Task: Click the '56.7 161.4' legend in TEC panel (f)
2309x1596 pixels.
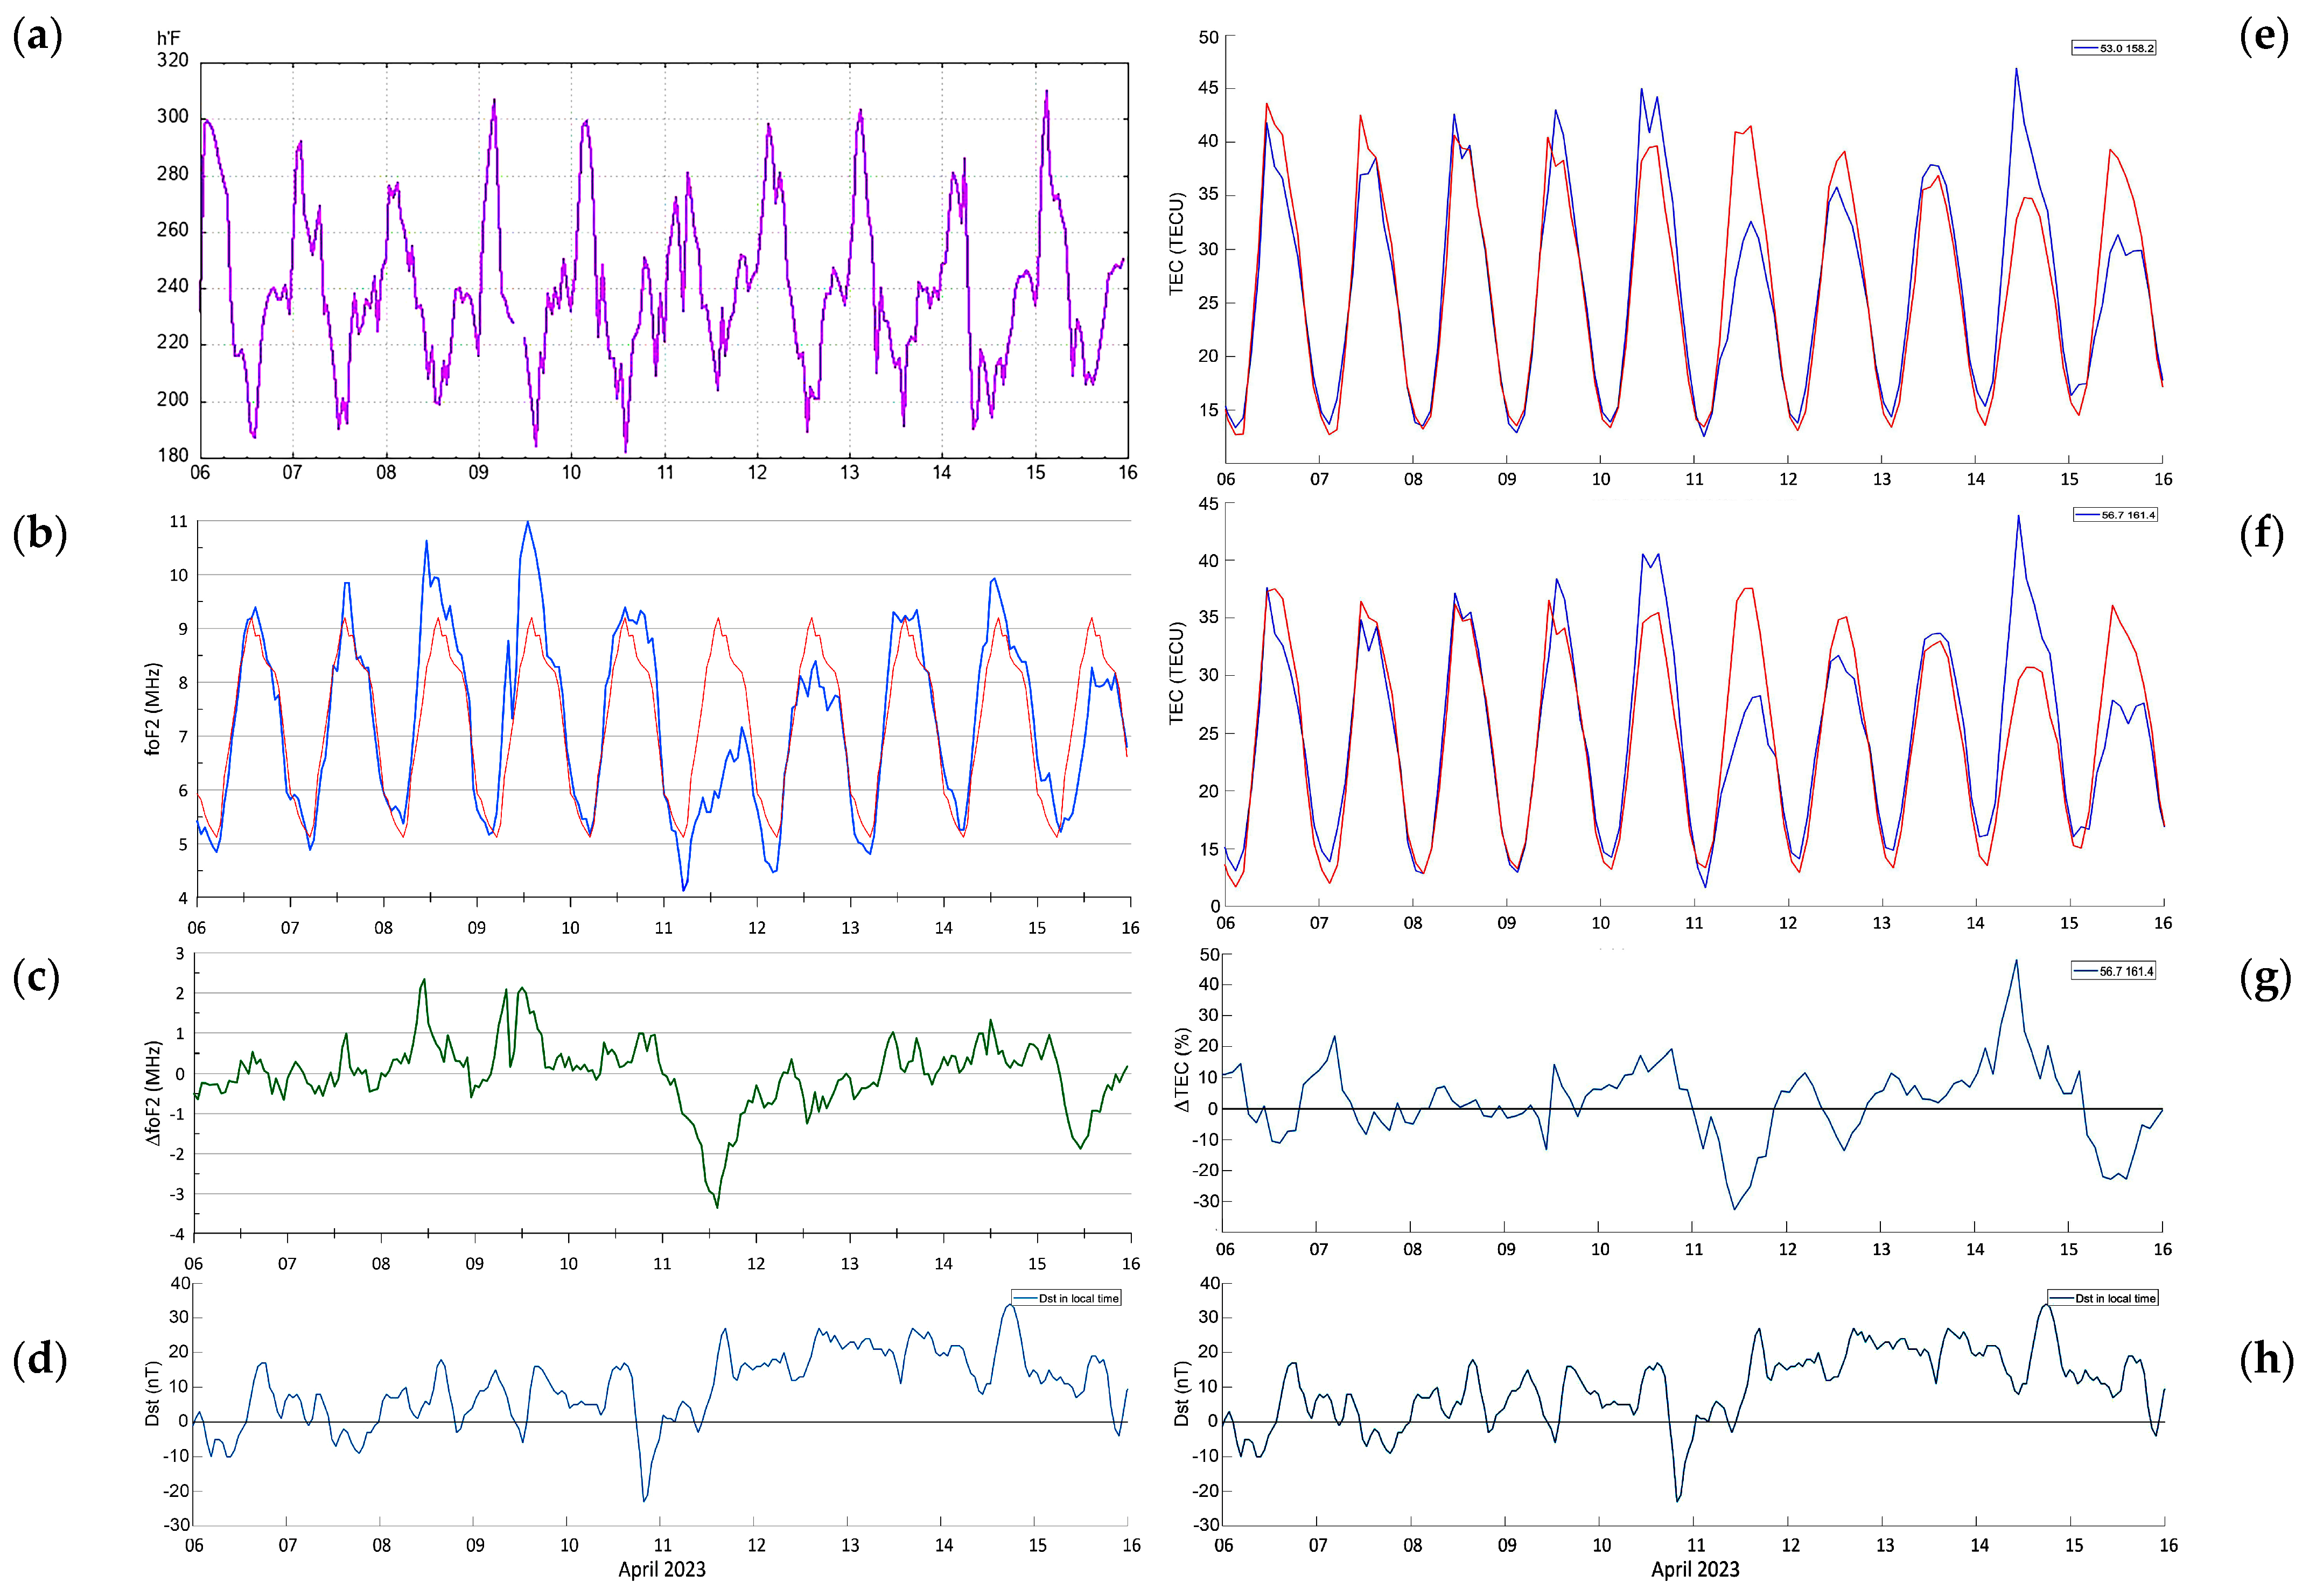Action: (2116, 515)
